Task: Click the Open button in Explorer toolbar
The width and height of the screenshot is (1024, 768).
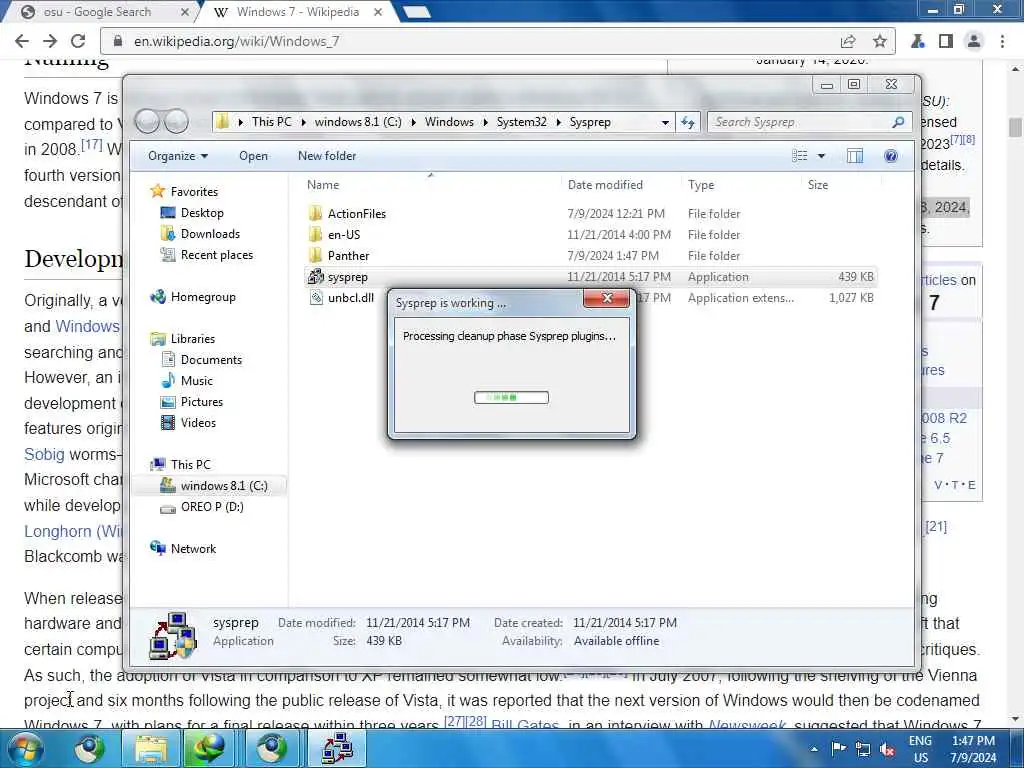Action: coord(253,155)
